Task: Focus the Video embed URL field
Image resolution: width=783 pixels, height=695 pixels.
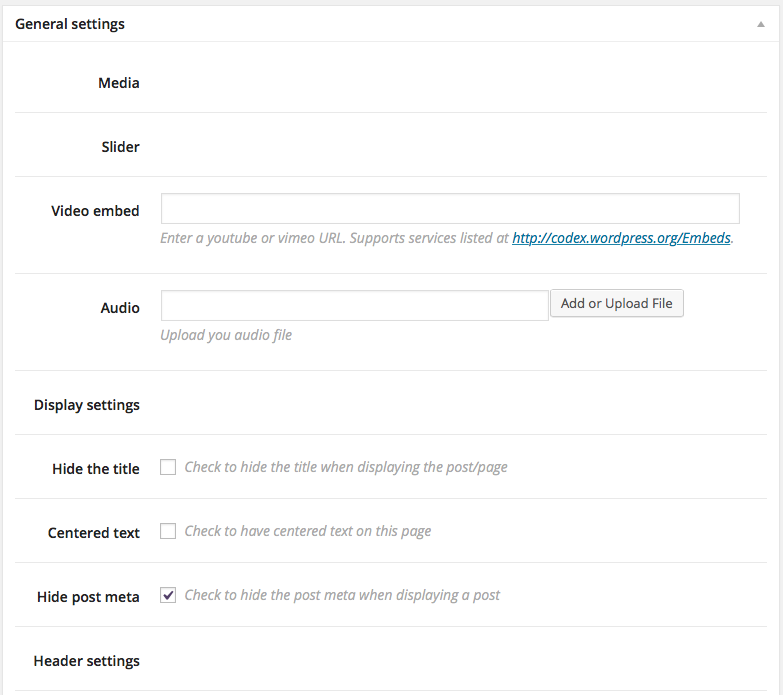Action: (450, 209)
